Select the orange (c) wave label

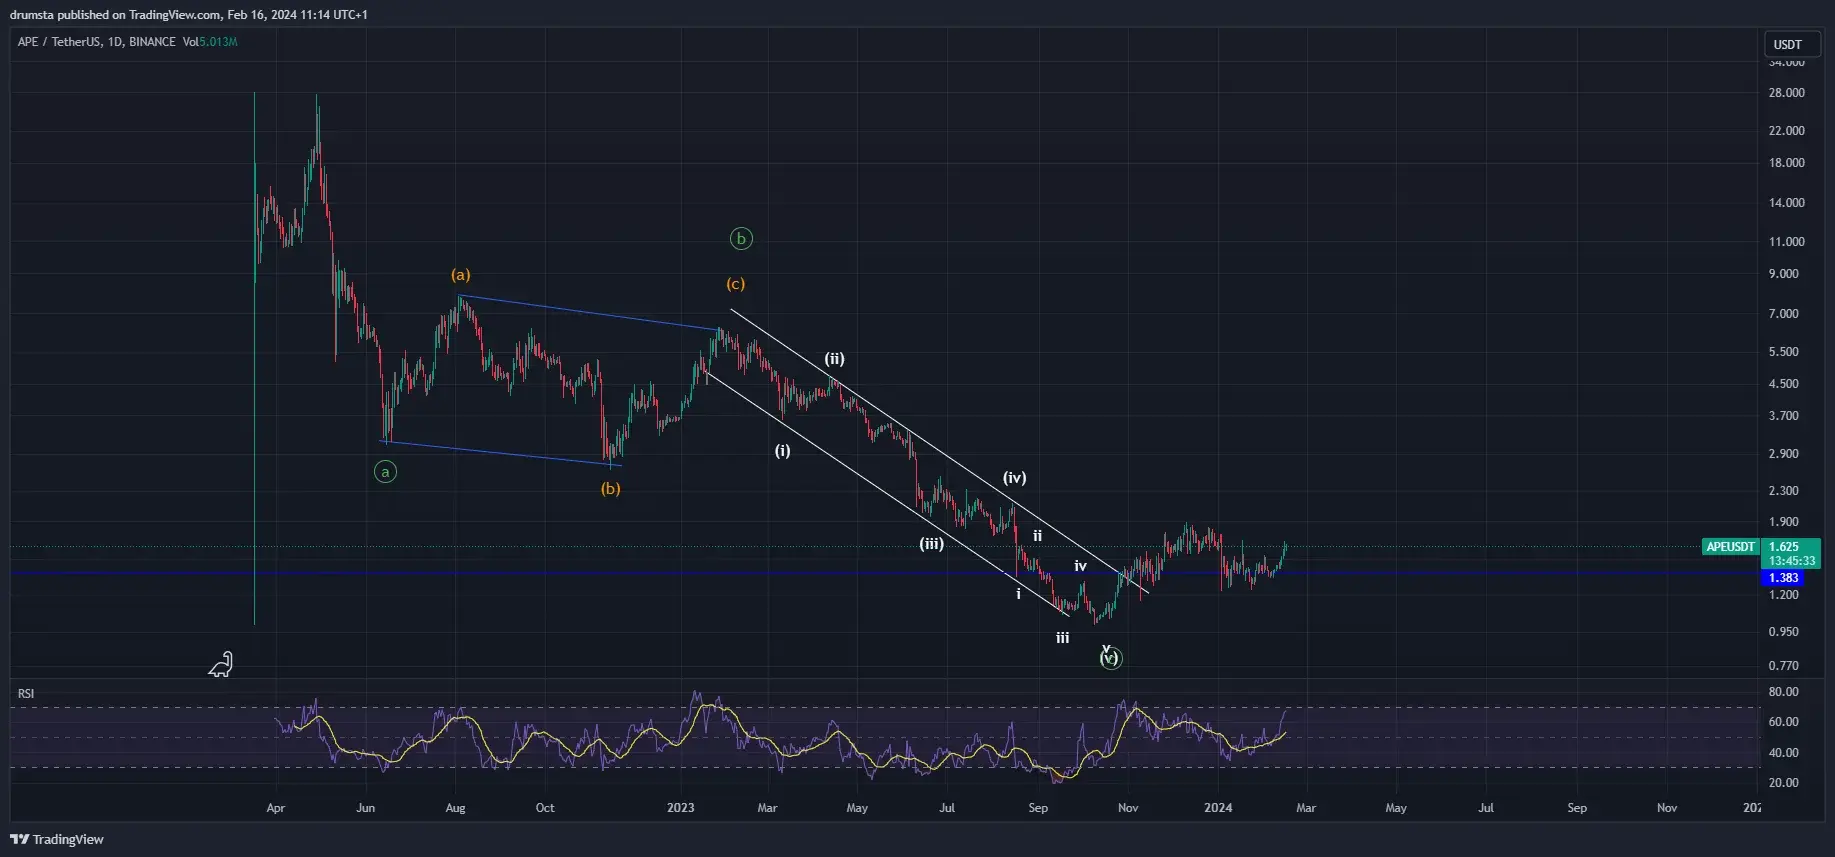(735, 284)
